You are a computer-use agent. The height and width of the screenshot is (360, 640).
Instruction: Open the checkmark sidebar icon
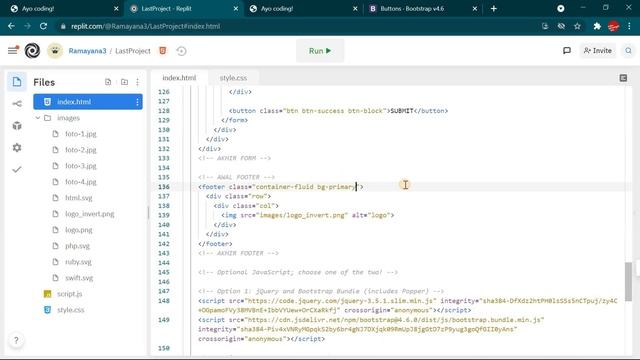[x=17, y=169]
